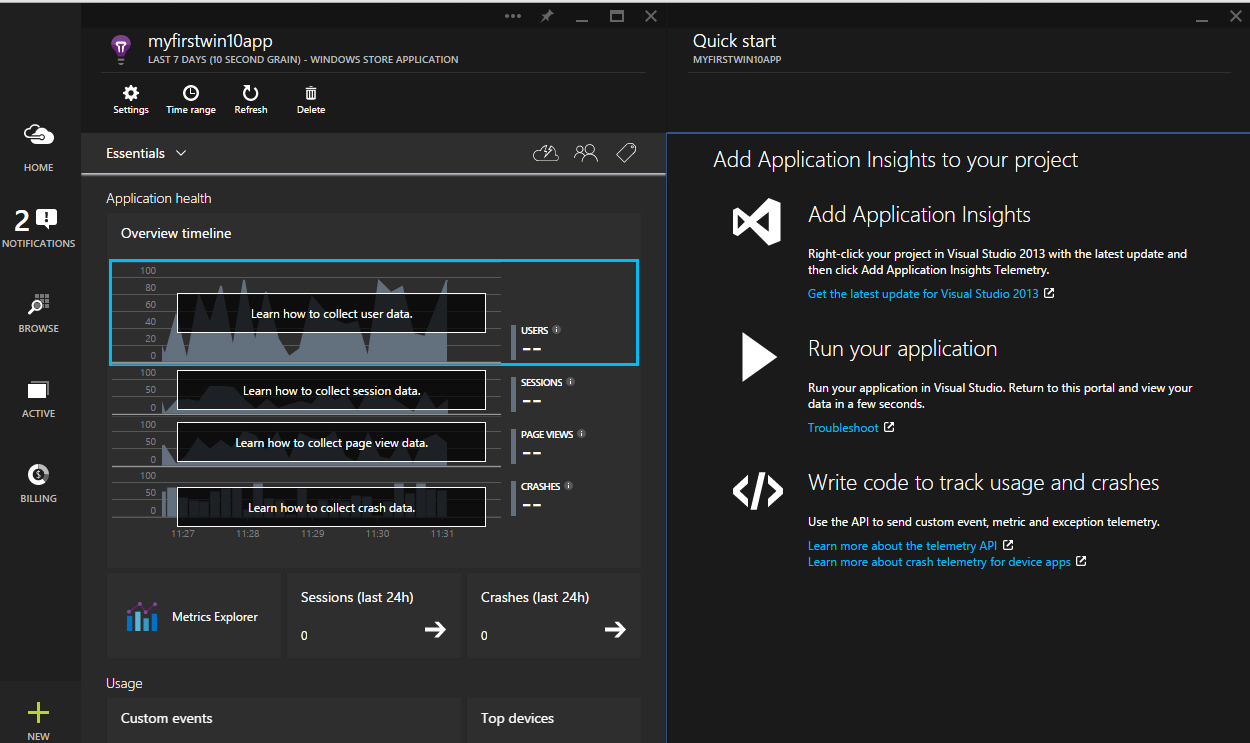Open the Crashes (last 24h) tile arrow
This screenshot has height=743, width=1250.
tap(615, 629)
